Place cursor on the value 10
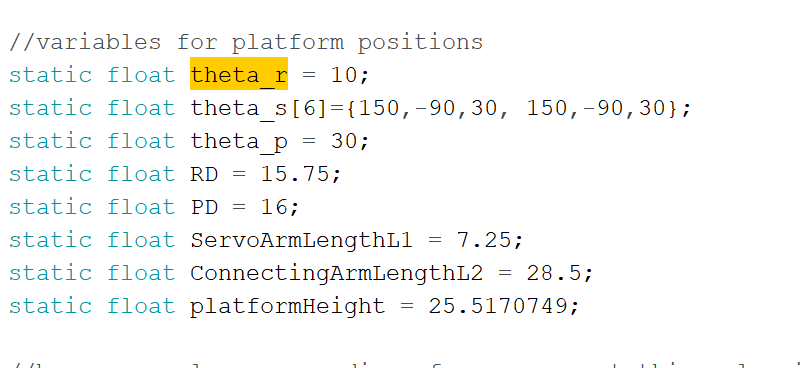809x368 pixels. click(344, 75)
